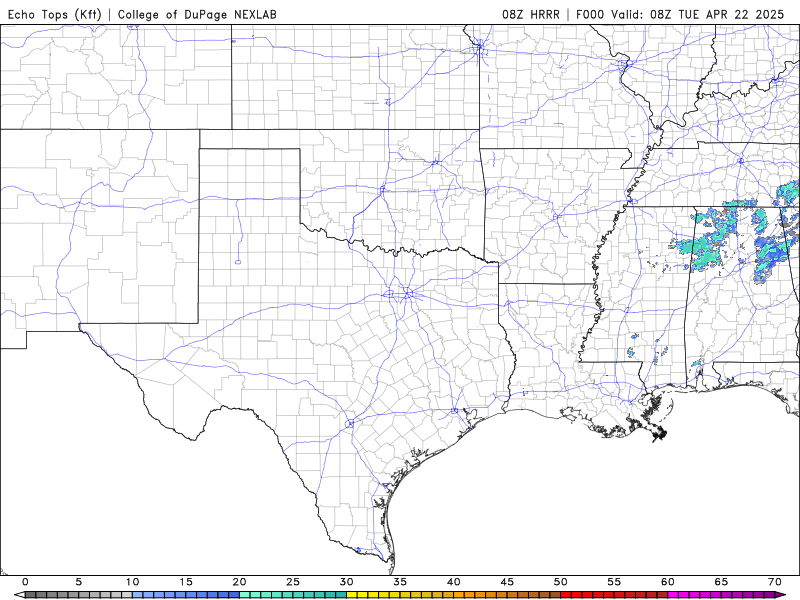Select the magenta band of the color scale

click(x=721, y=595)
